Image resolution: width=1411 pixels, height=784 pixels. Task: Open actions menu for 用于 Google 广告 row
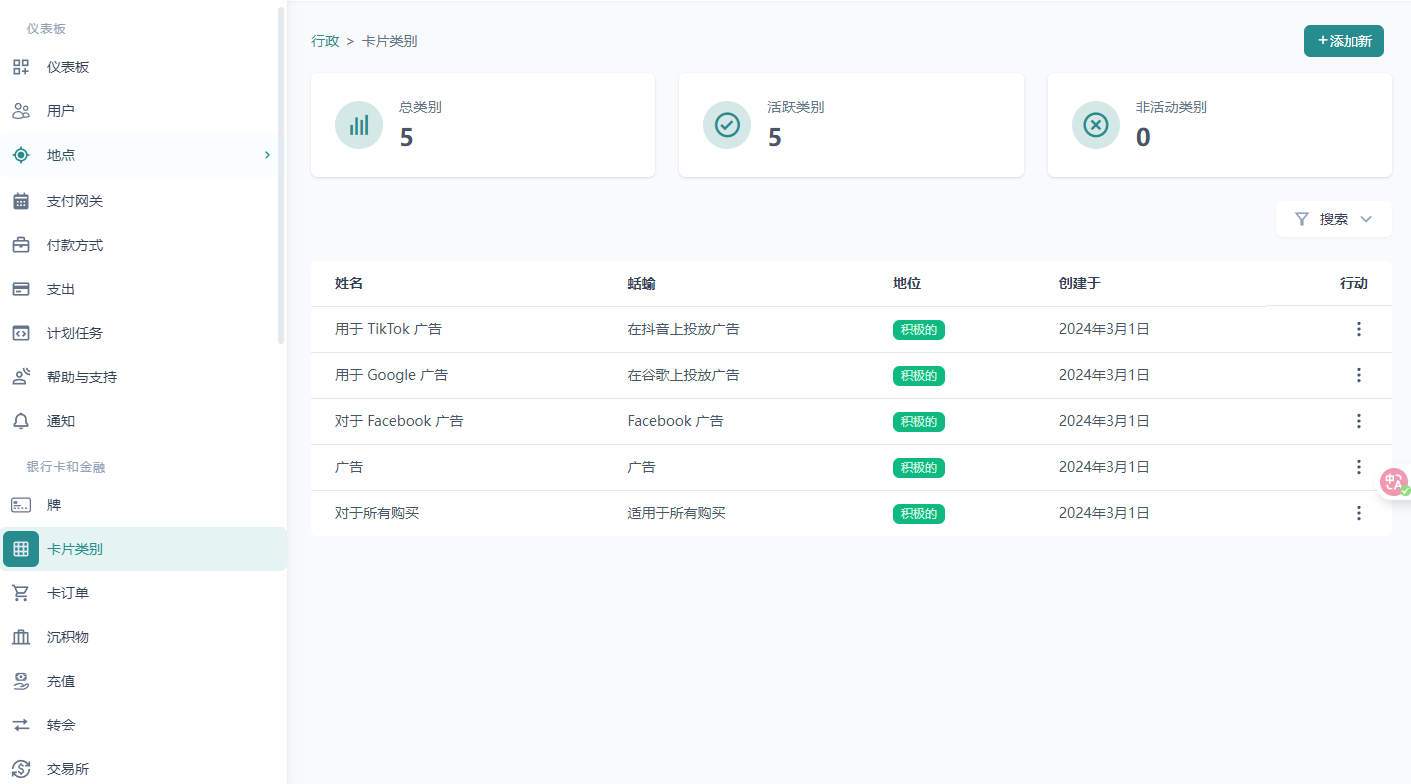(1358, 375)
